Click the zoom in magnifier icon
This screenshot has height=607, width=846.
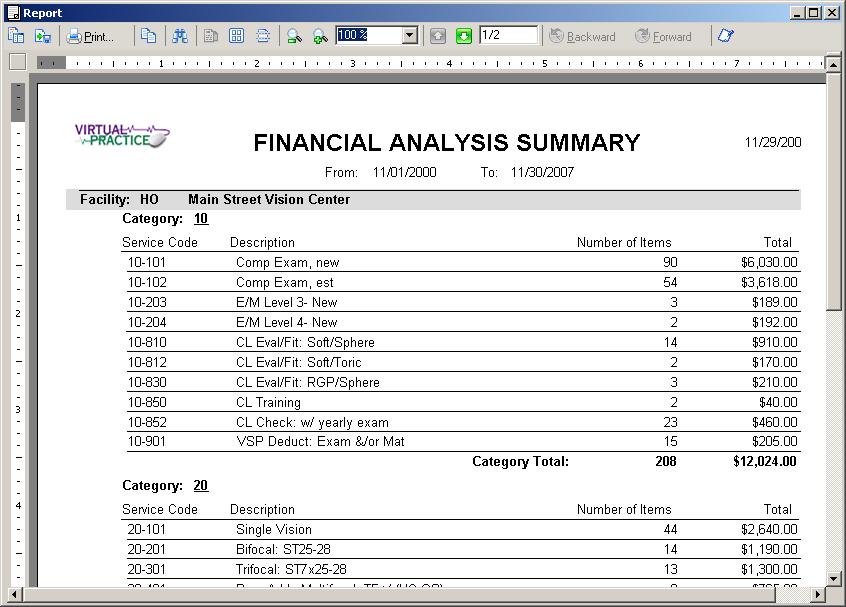(x=320, y=36)
